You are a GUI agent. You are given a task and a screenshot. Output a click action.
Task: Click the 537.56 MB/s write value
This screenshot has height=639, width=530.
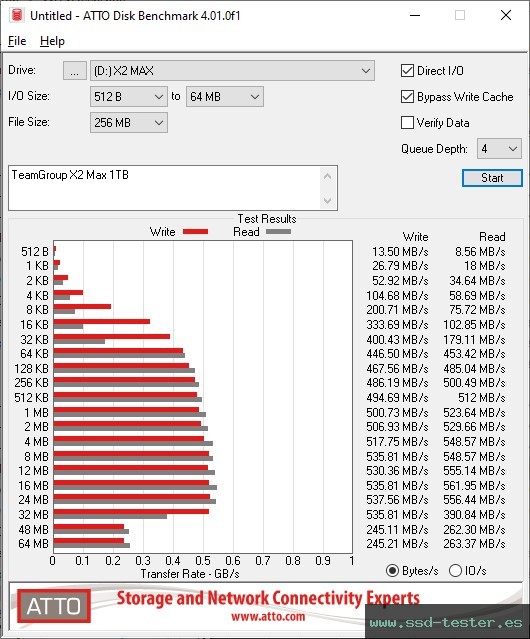tap(397, 500)
